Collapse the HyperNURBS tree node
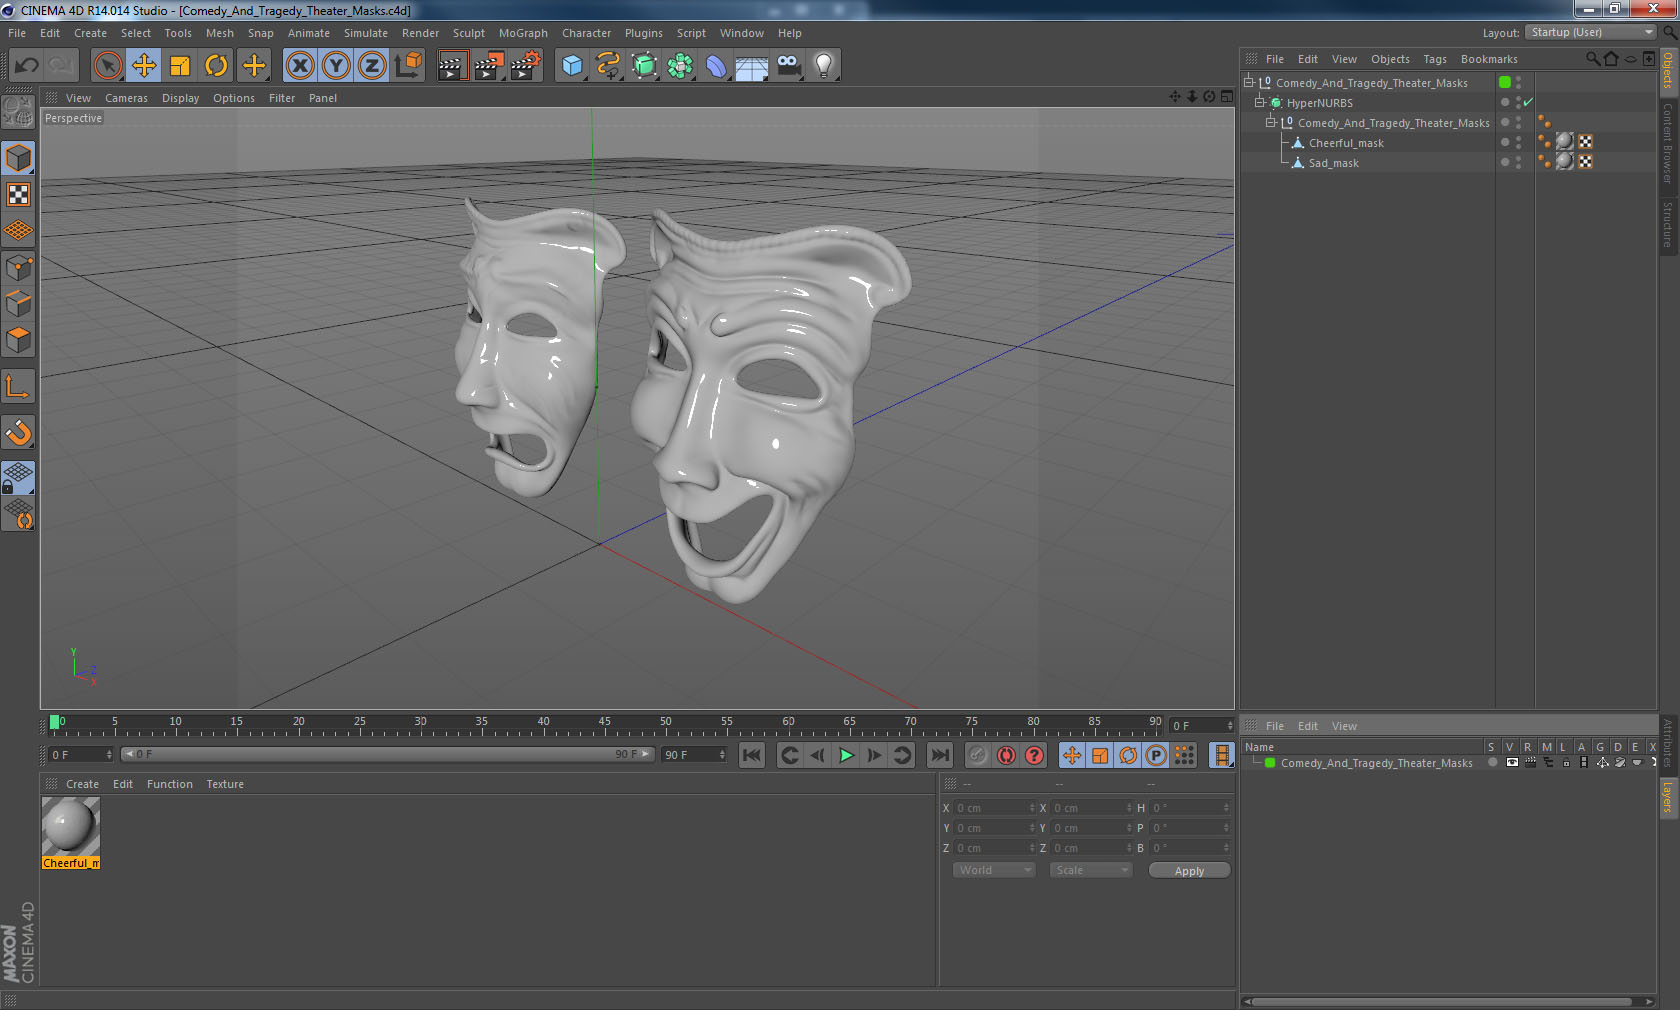The height and width of the screenshot is (1010, 1680). click(1260, 103)
